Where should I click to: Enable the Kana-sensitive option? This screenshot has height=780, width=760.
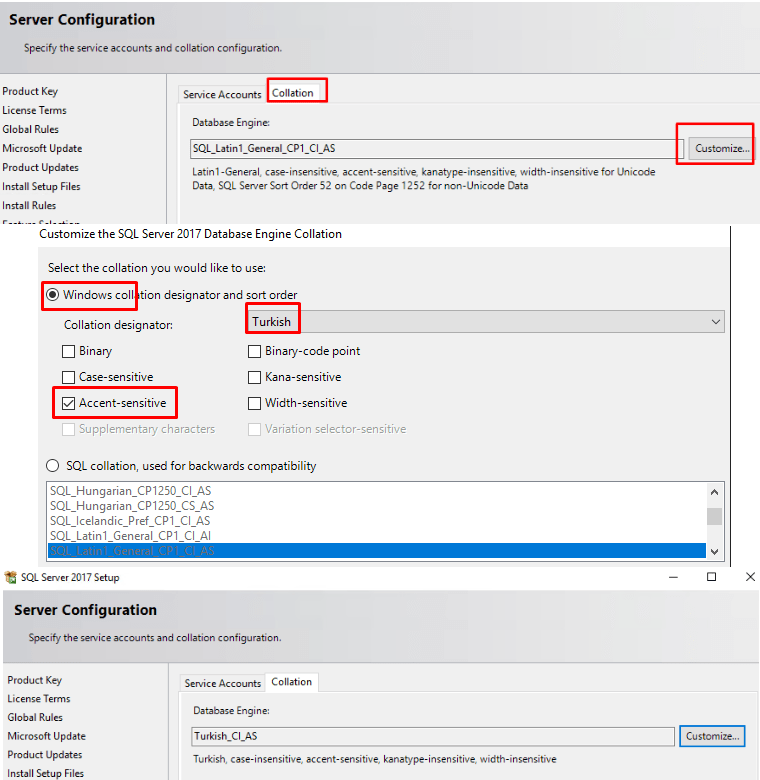[255, 377]
